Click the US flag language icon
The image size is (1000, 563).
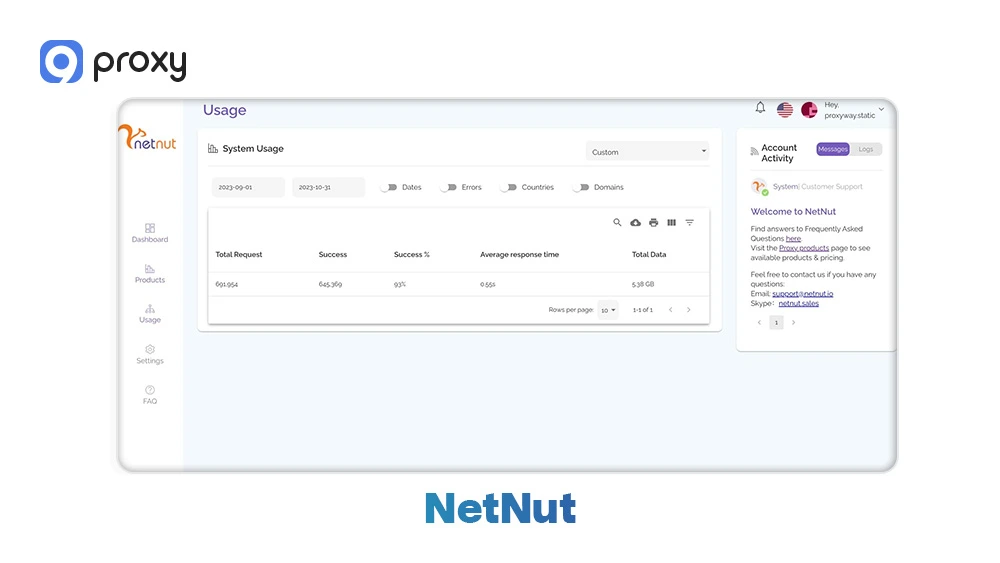785,110
